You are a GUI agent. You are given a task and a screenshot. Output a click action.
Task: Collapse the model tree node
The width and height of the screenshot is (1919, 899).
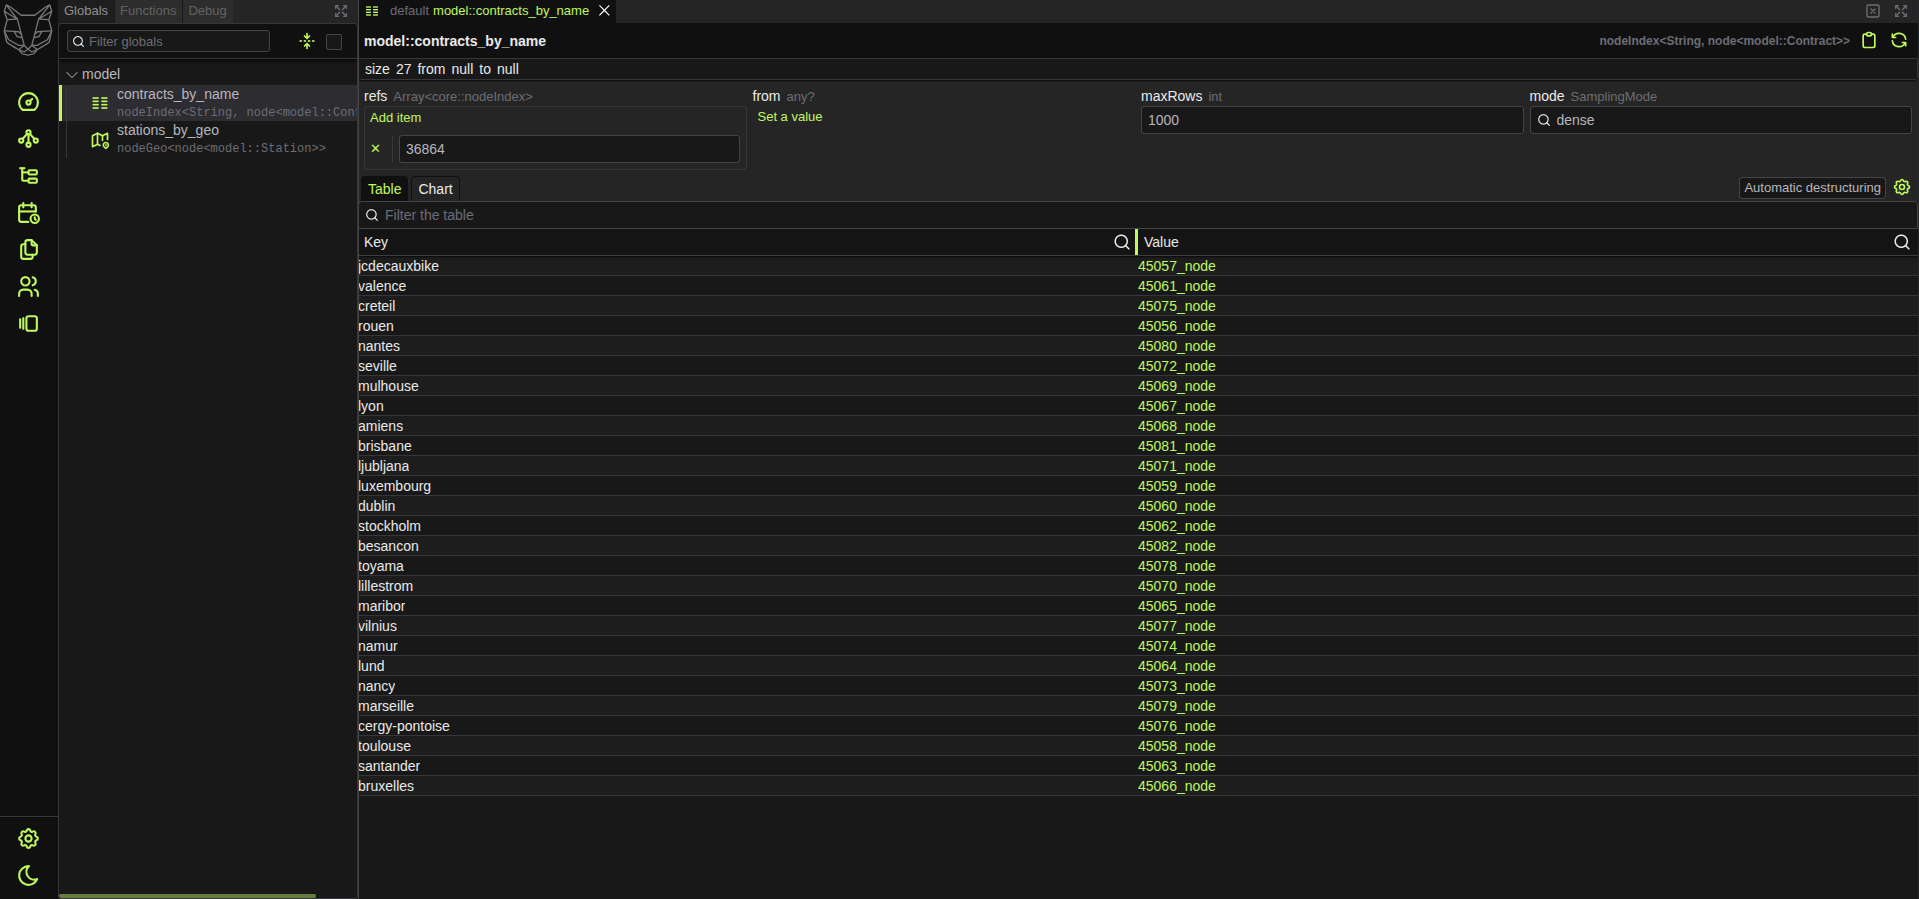72,74
